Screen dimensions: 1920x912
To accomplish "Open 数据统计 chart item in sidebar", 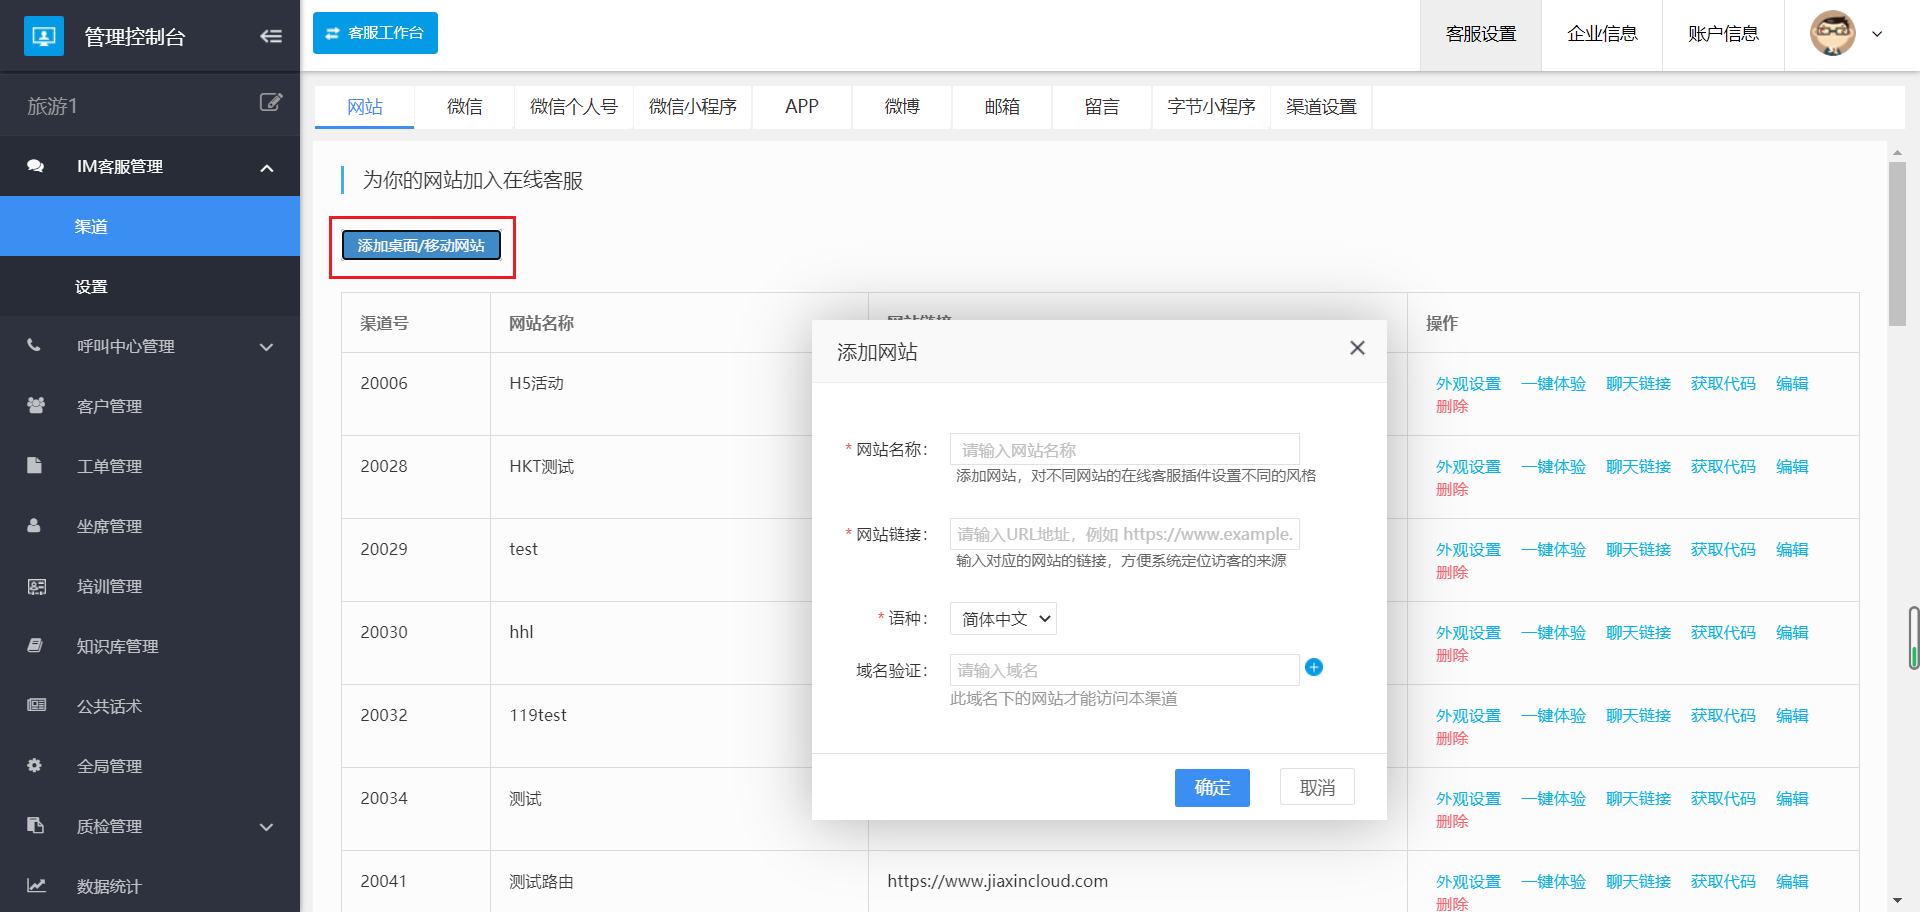I will point(110,886).
